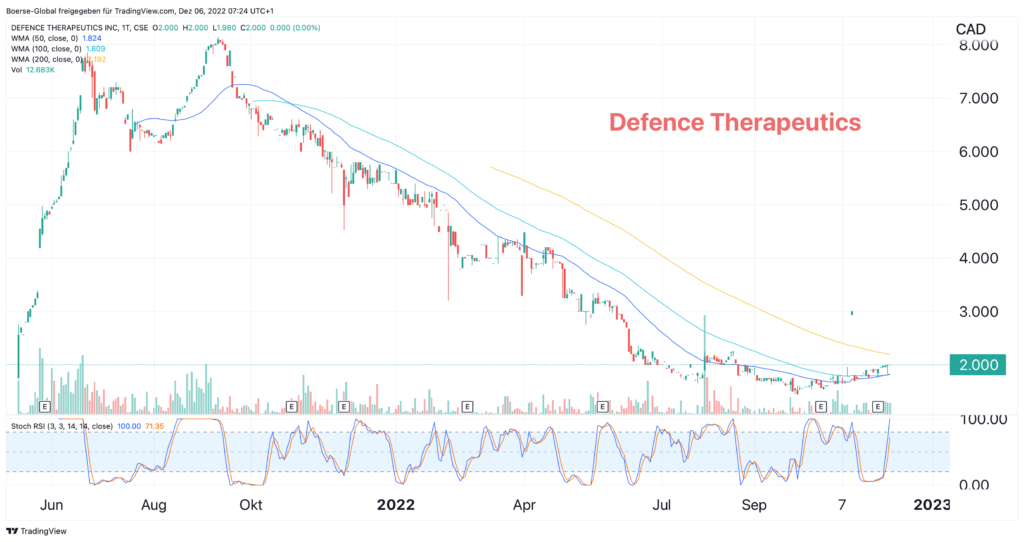
Task: Click the red Defence Therapeutics title text
Action: pos(735,123)
